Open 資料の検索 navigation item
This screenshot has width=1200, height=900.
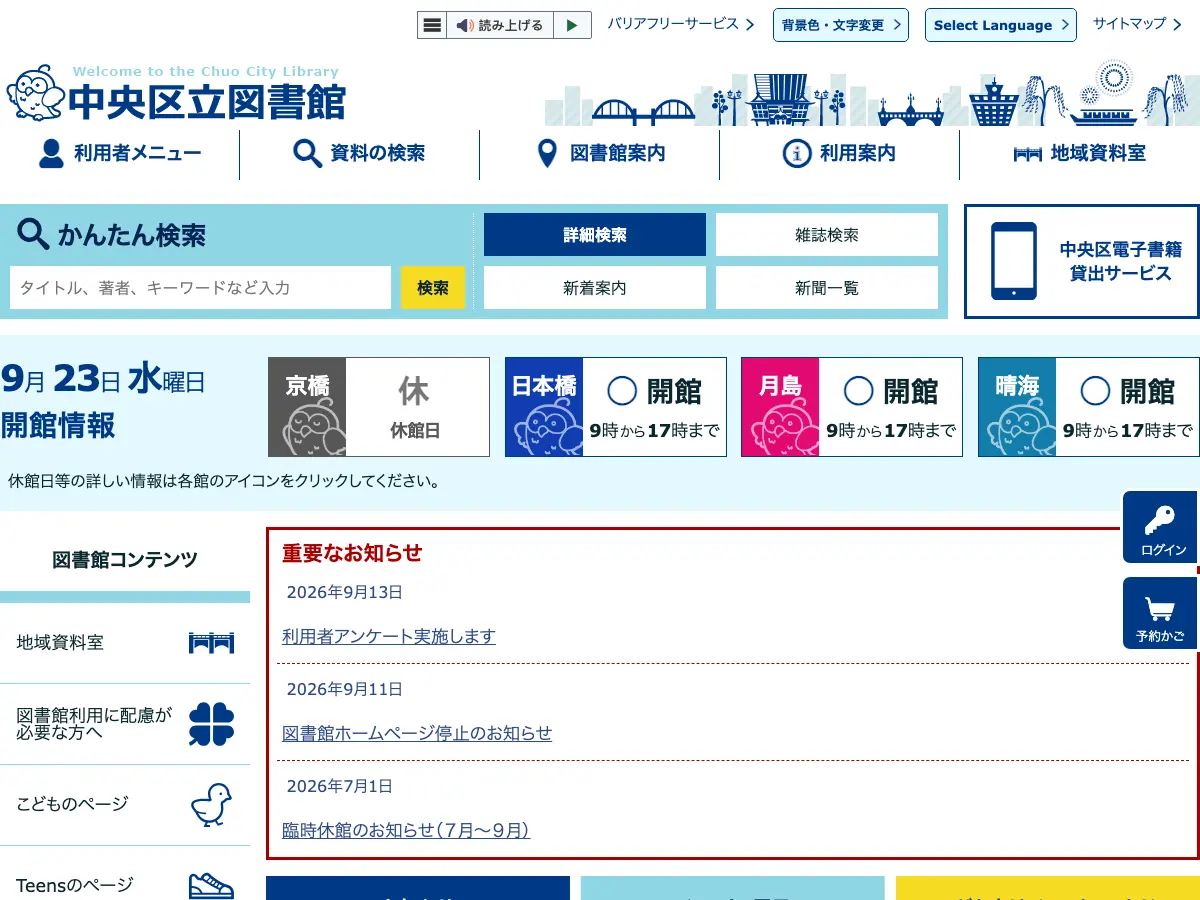[x=359, y=154]
